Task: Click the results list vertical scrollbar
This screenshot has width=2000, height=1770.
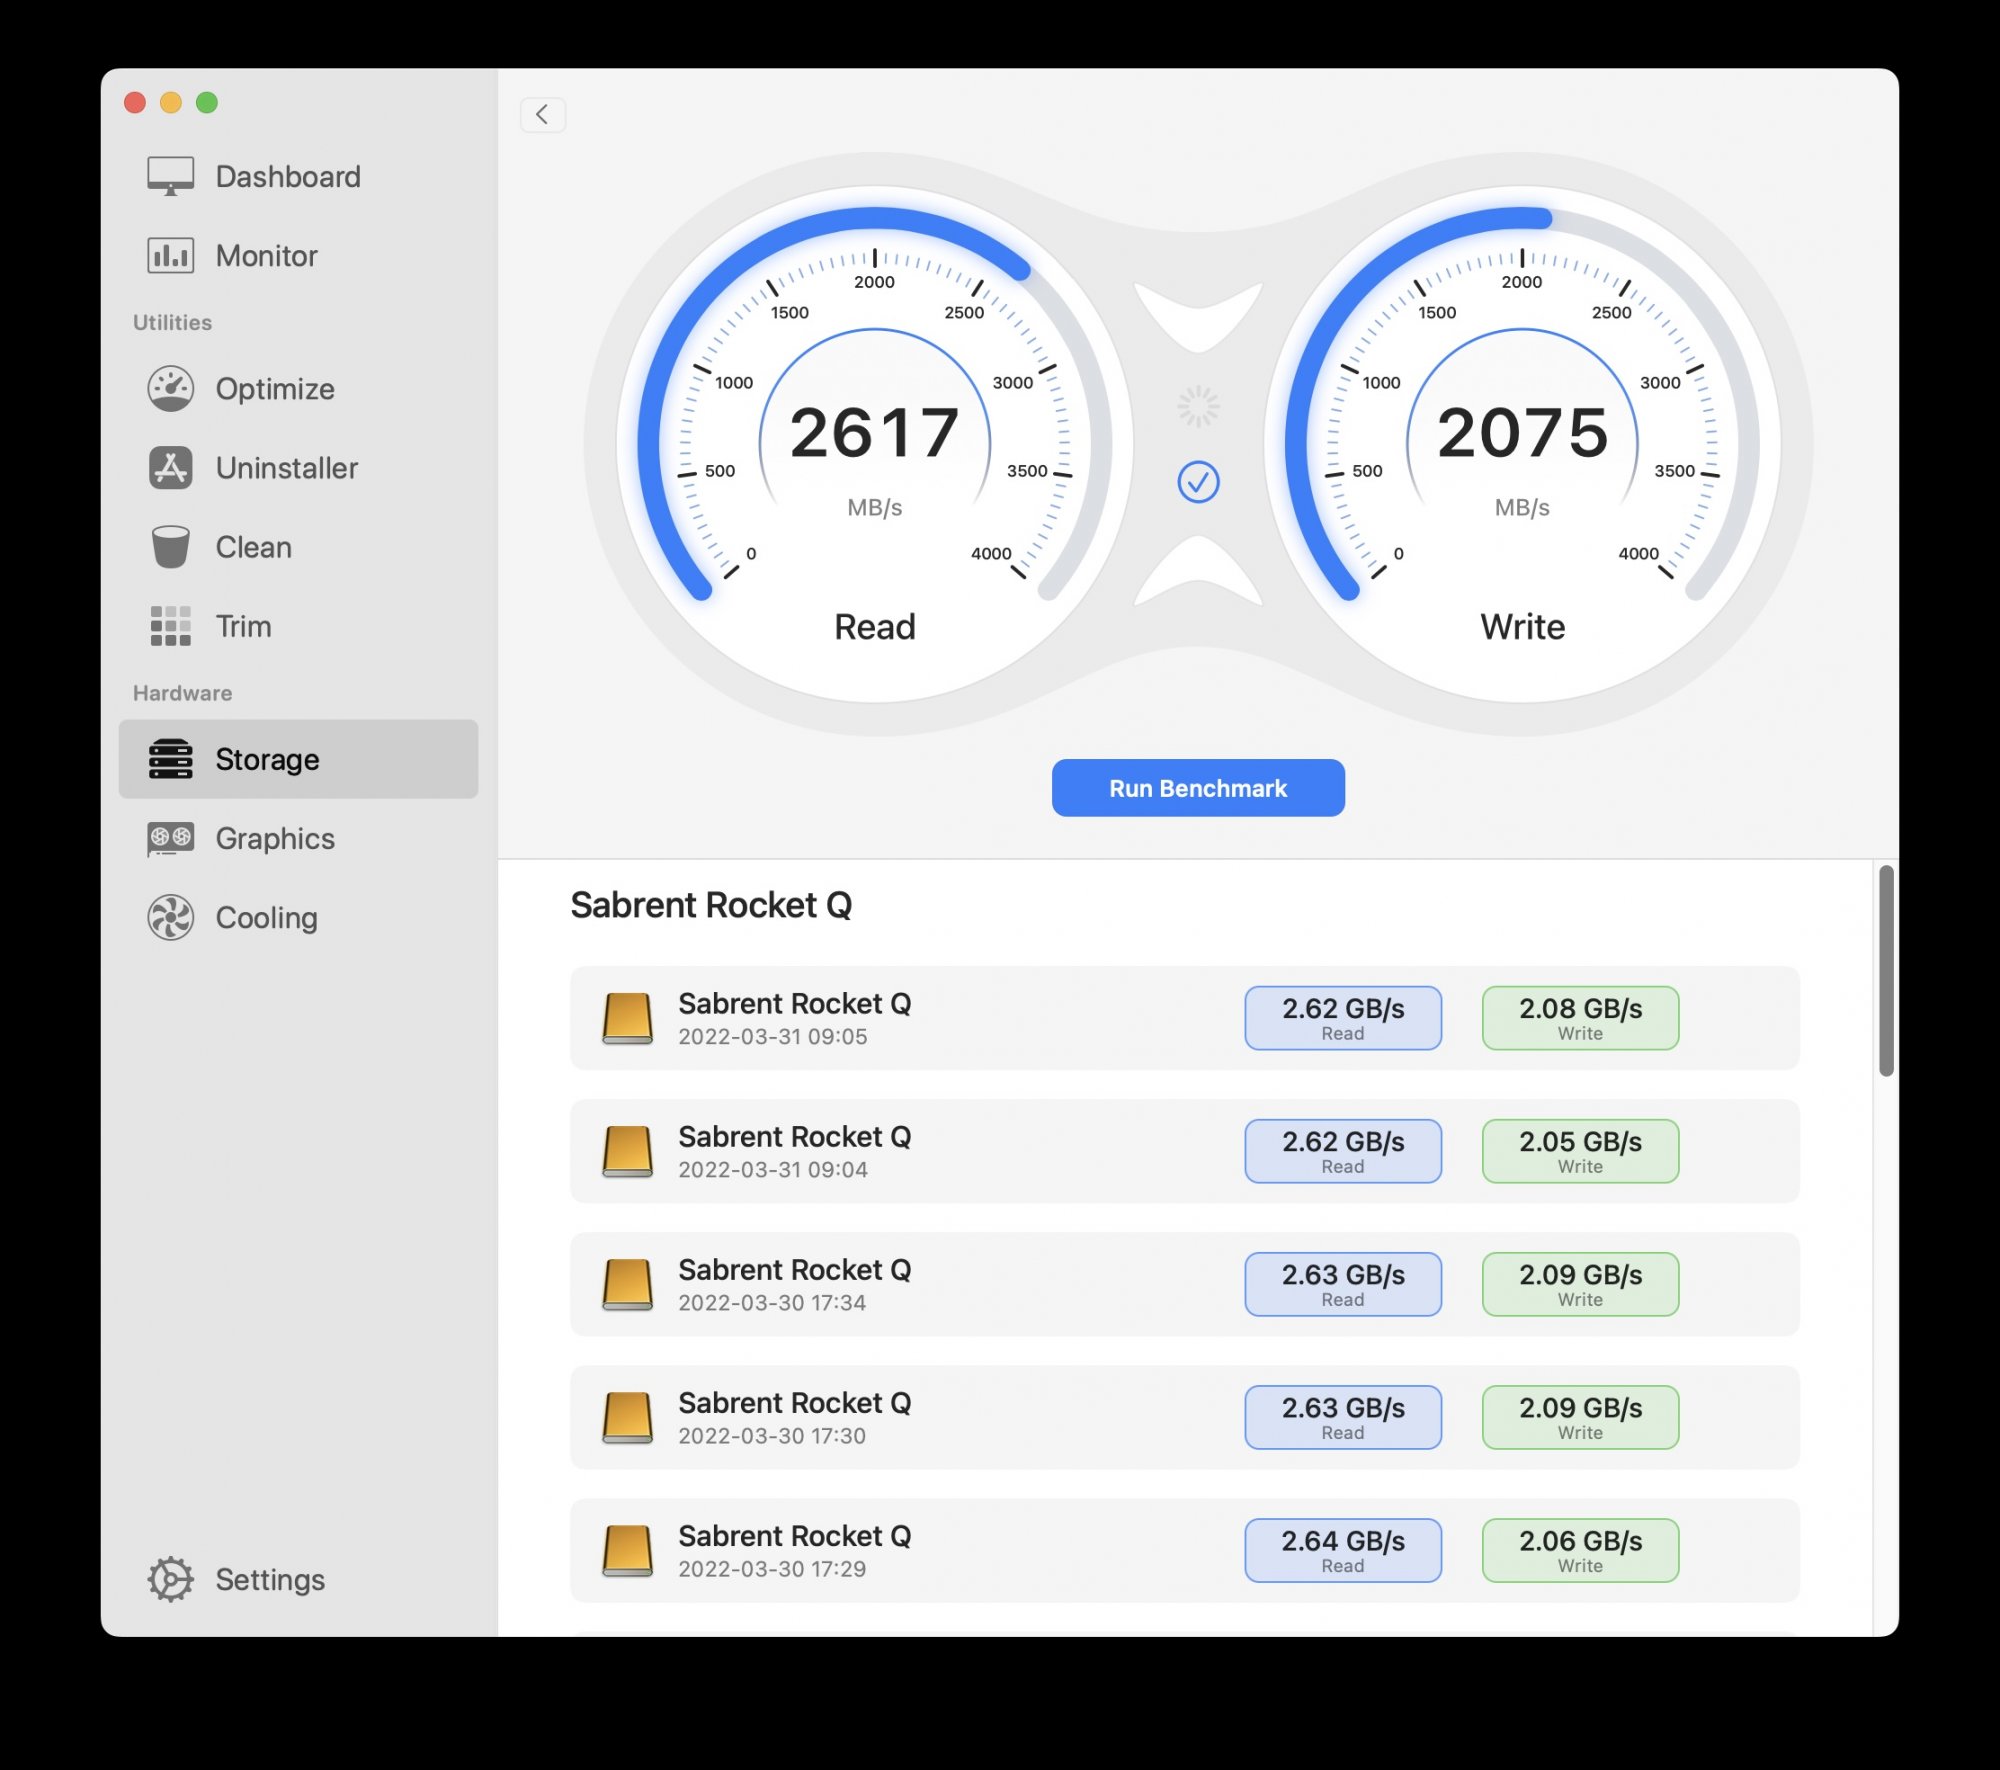Action: click(x=1885, y=970)
